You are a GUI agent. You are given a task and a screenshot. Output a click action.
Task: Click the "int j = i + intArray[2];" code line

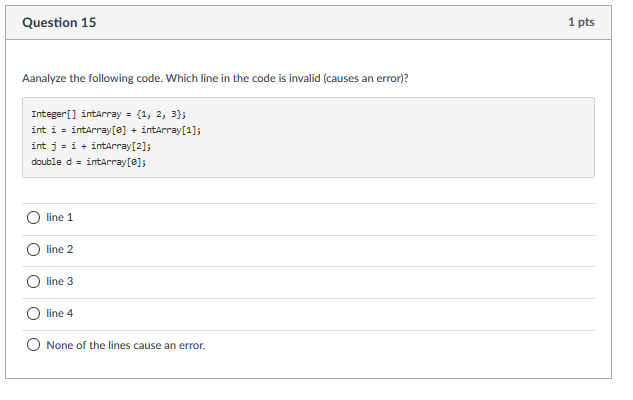point(90,145)
